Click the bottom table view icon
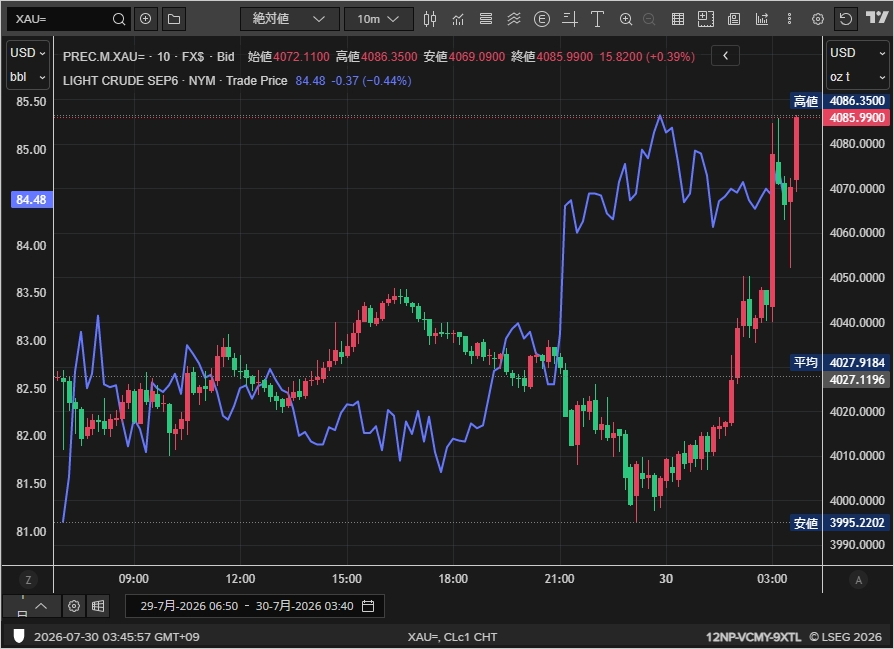The image size is (894, 649). [x=98, y=606]
